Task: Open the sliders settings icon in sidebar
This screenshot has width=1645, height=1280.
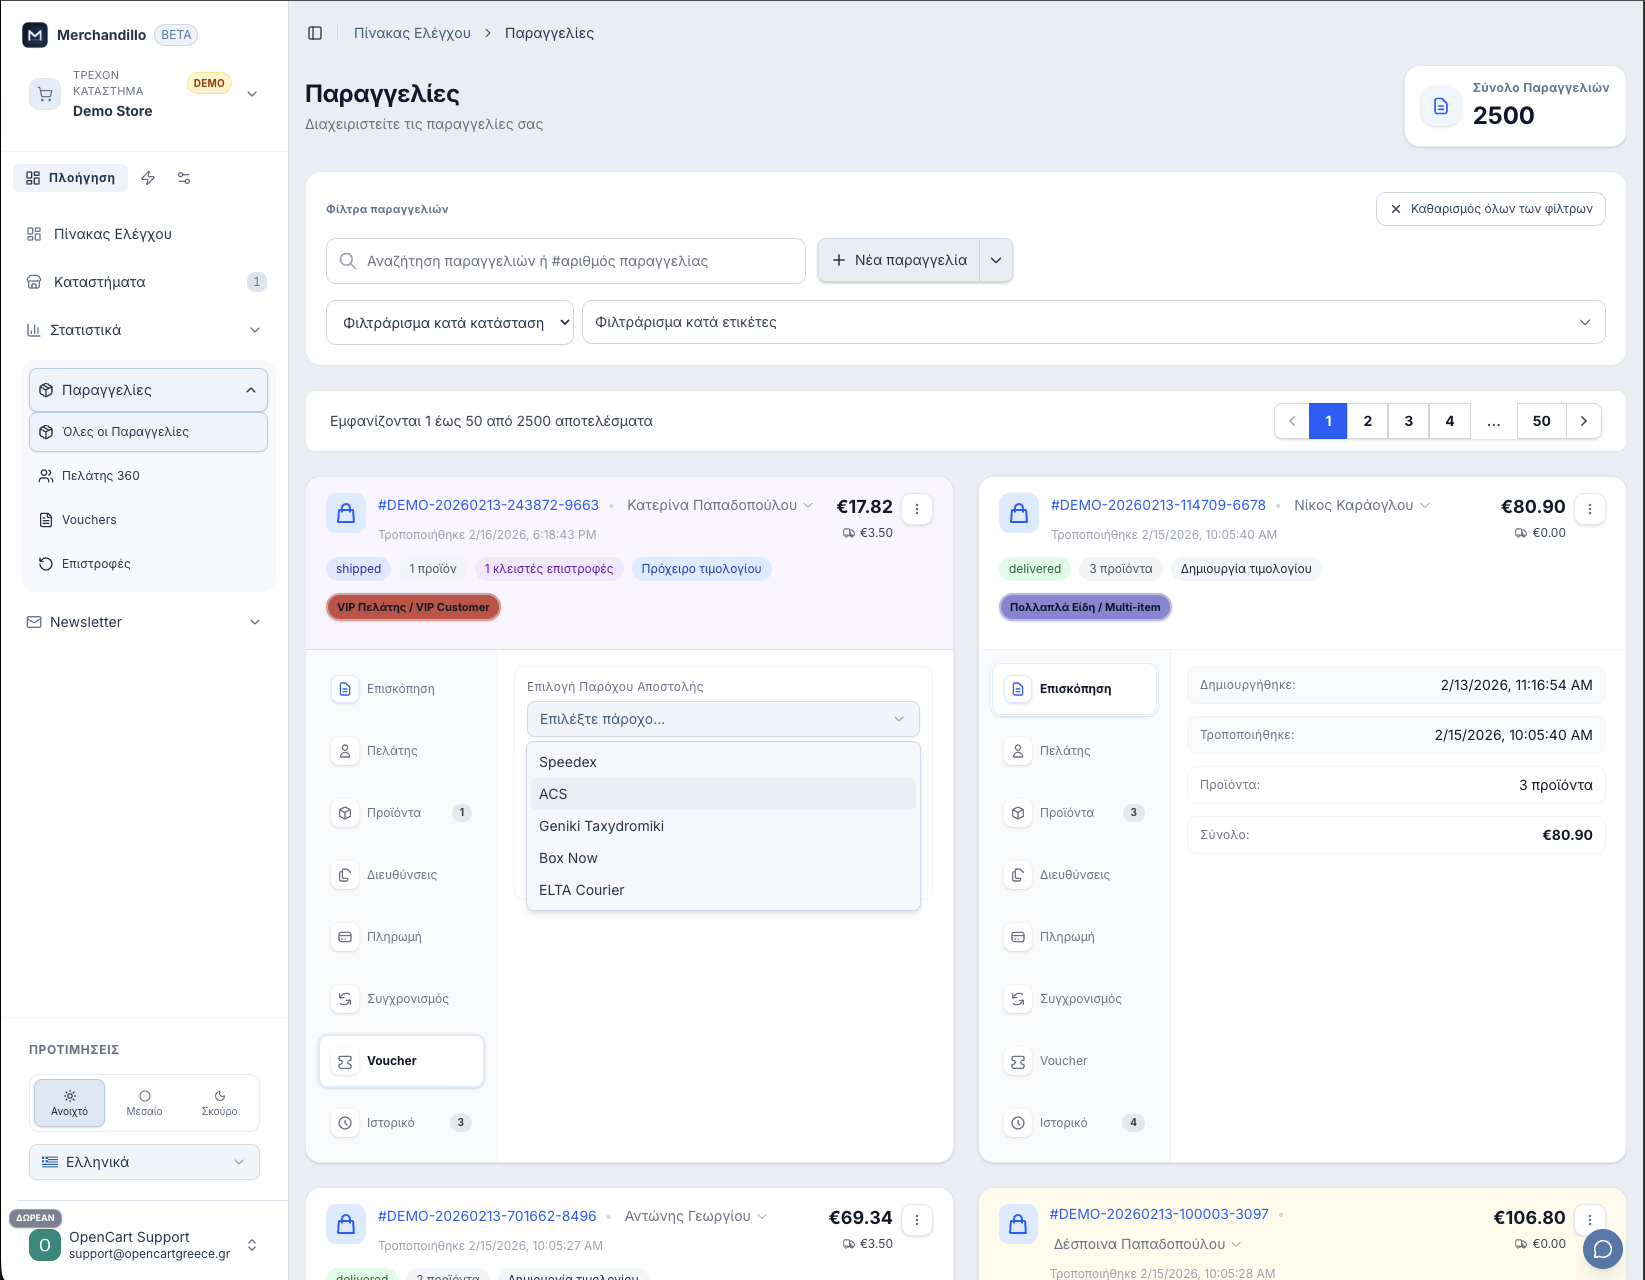Action: 184,178
